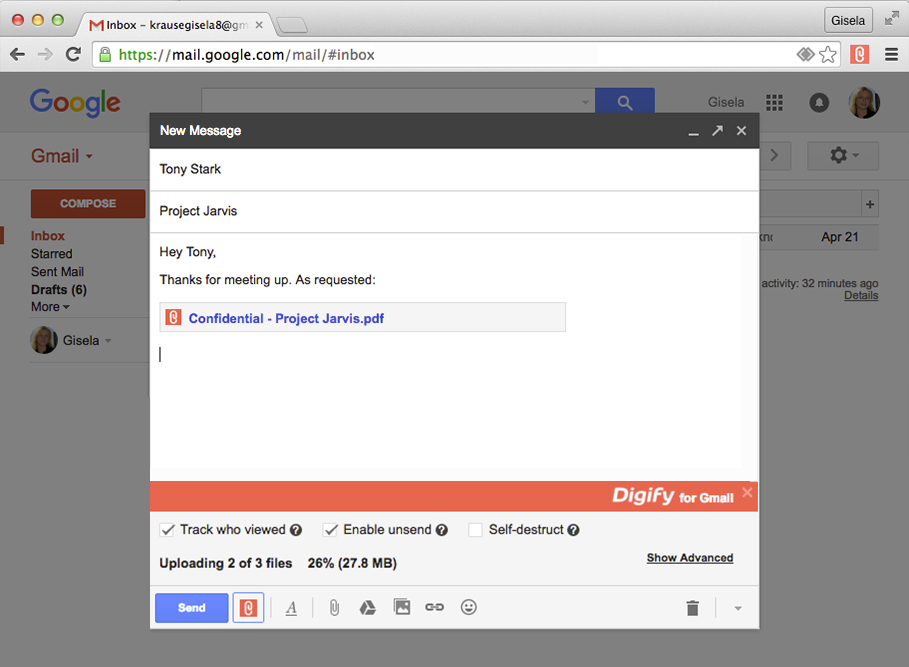Open the Chrome hamburger menu
Image resolution: width=909 pixels, height=667 pixels.
click(x=892, y=54)
